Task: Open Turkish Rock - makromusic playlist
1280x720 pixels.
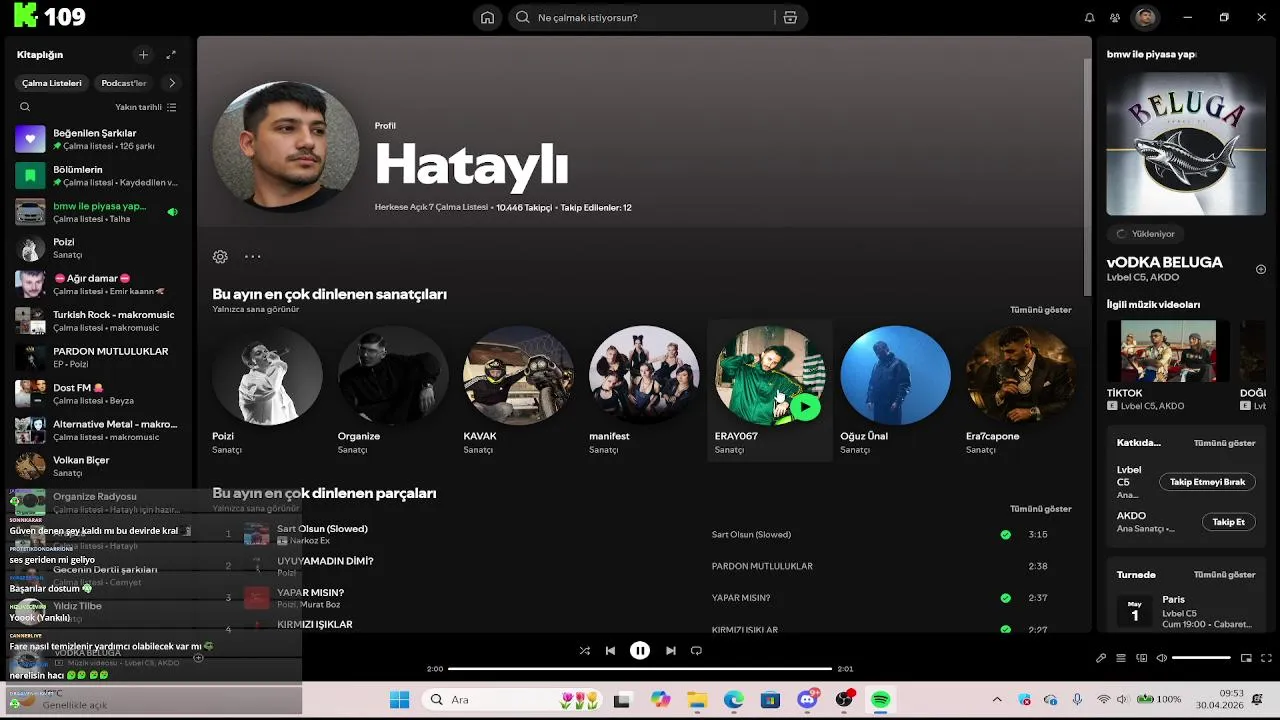Action: point(97,321)
